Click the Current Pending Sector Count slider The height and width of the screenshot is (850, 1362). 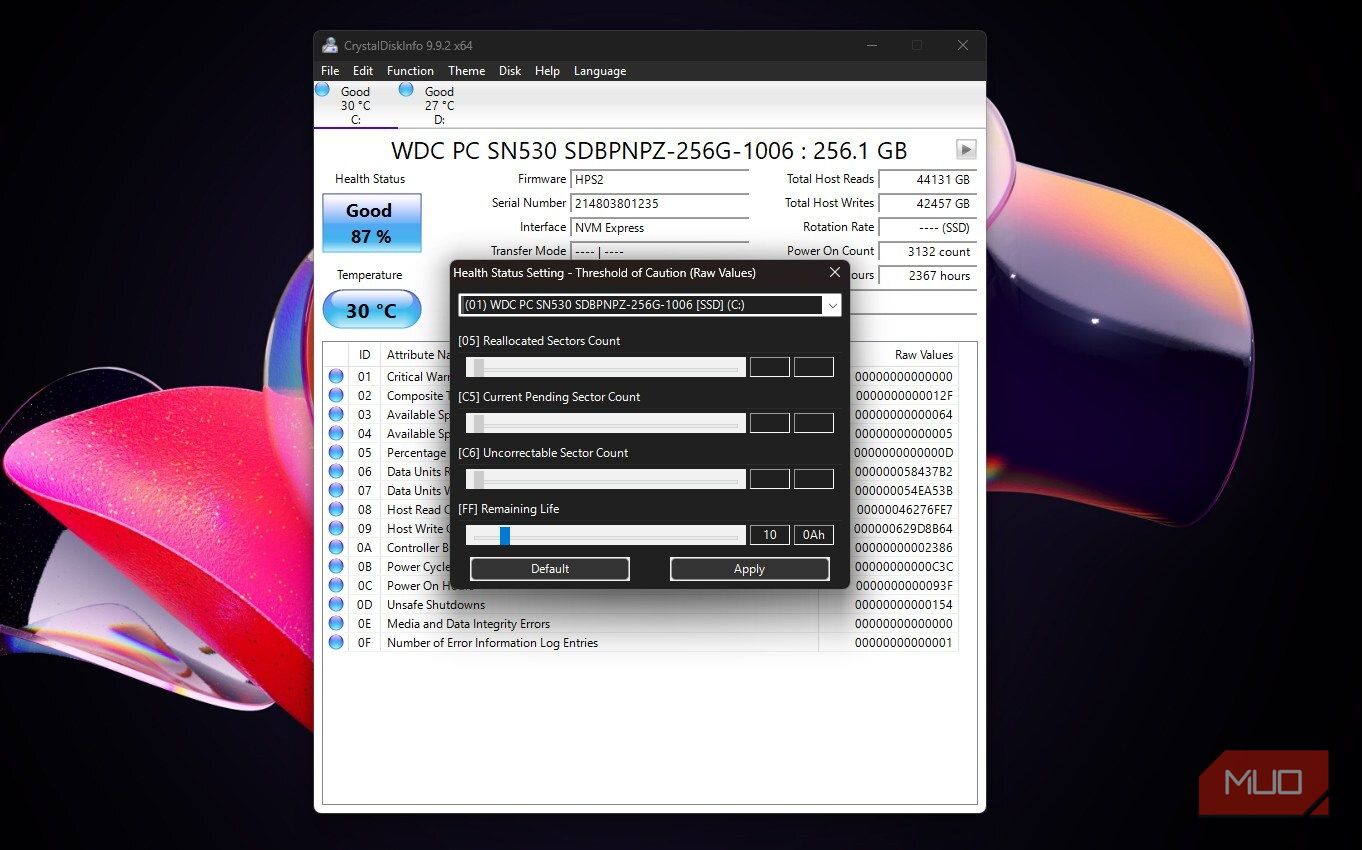pos(606,424)
